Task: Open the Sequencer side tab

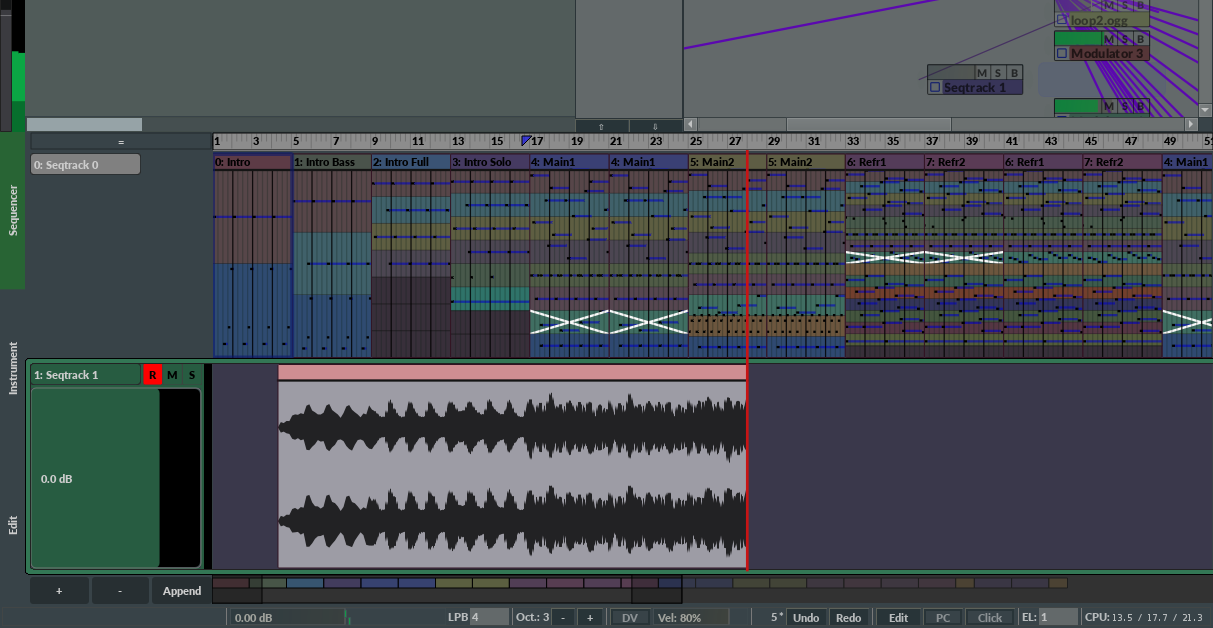Action: click(x=13, y=210)
